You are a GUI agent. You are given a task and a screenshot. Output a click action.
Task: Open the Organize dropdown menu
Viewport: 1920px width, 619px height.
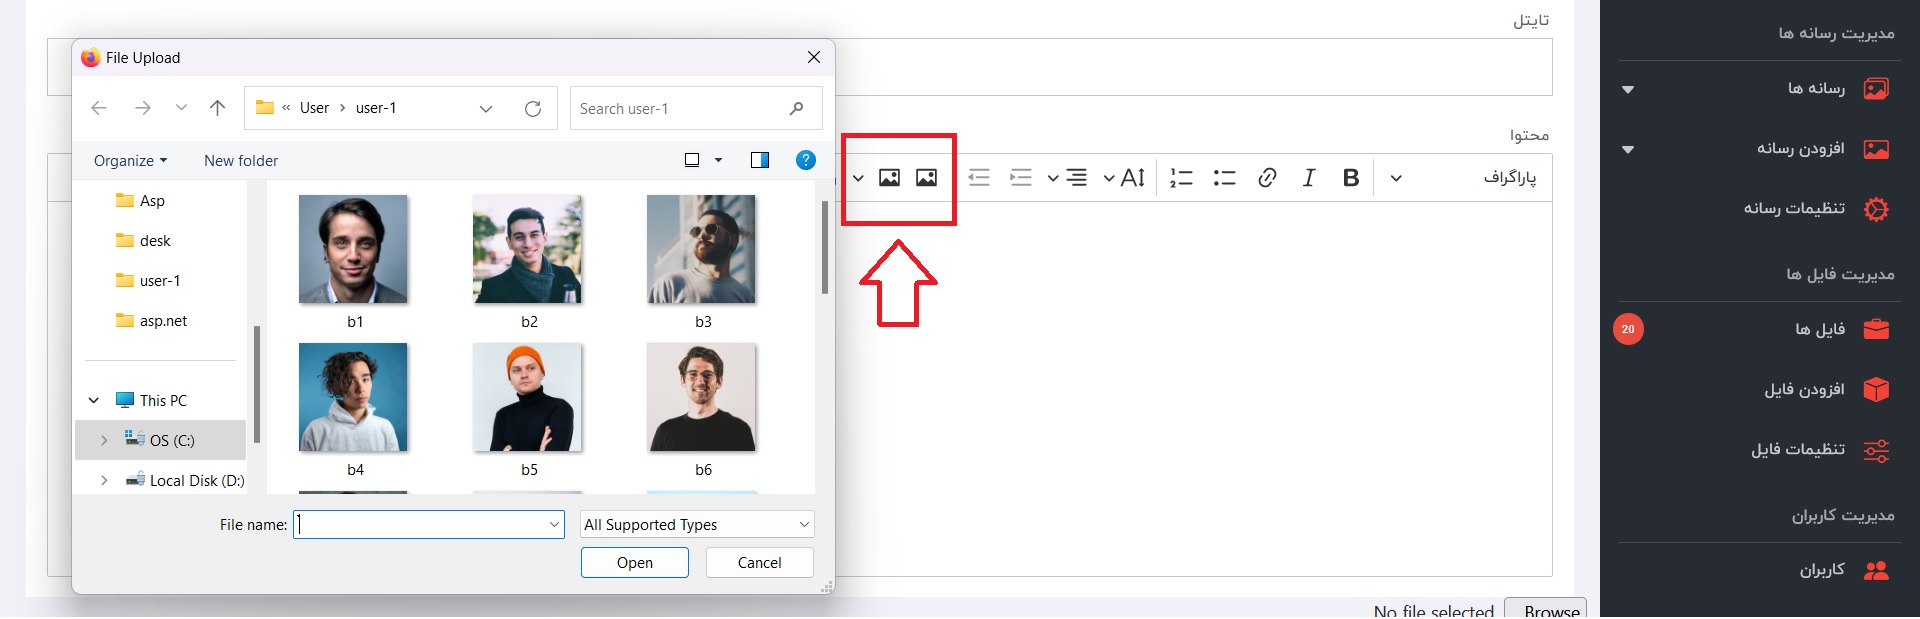point(130,161)
